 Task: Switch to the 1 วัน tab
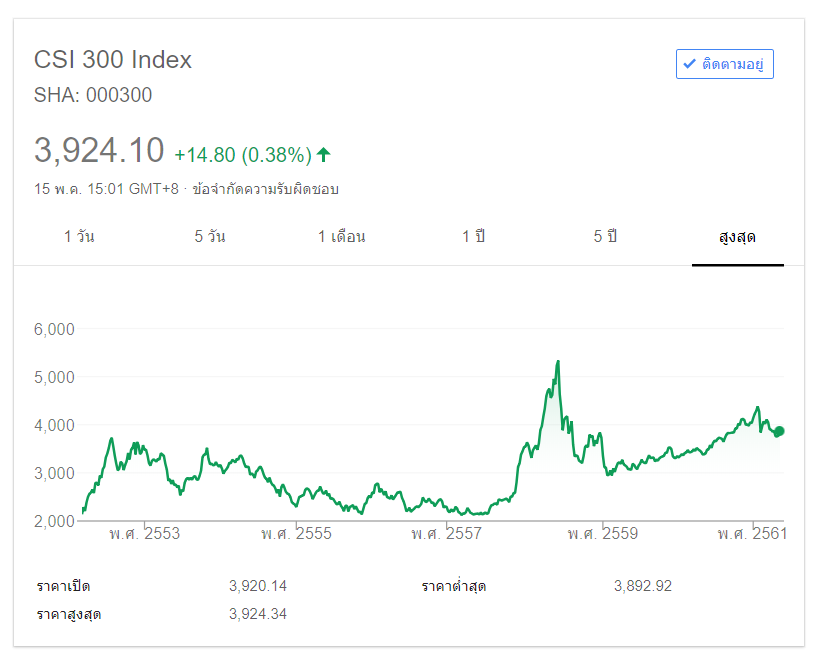click(79, 237)
